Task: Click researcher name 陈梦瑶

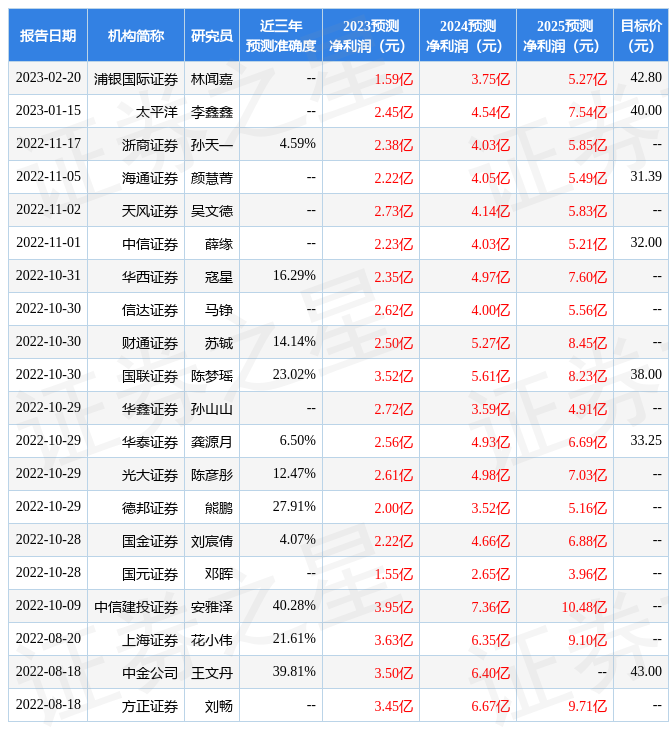Action: pyautogui.click(x=212, y=377)
